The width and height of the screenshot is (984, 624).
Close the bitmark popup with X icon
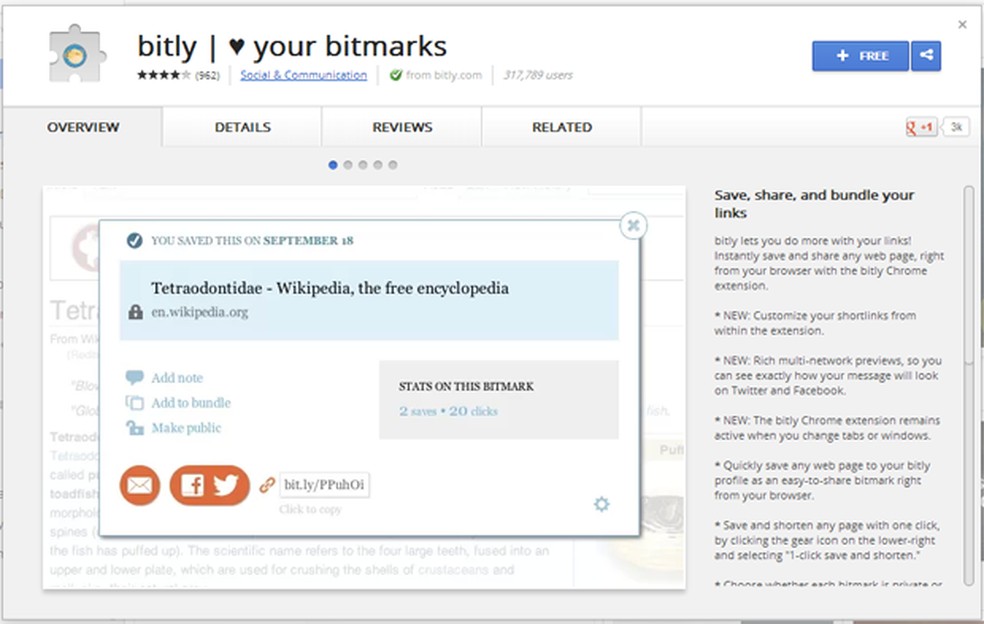pos(633,225)
